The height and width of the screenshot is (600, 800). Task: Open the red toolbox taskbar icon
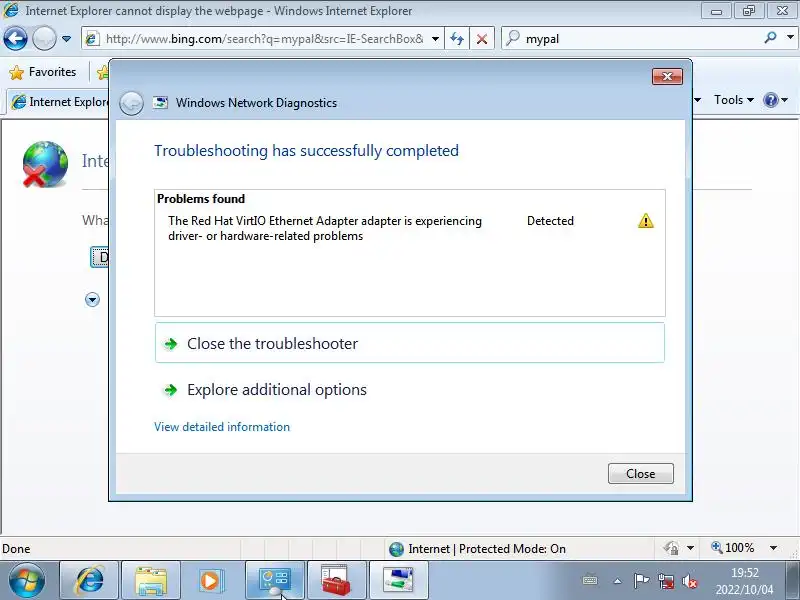point(336,581)
